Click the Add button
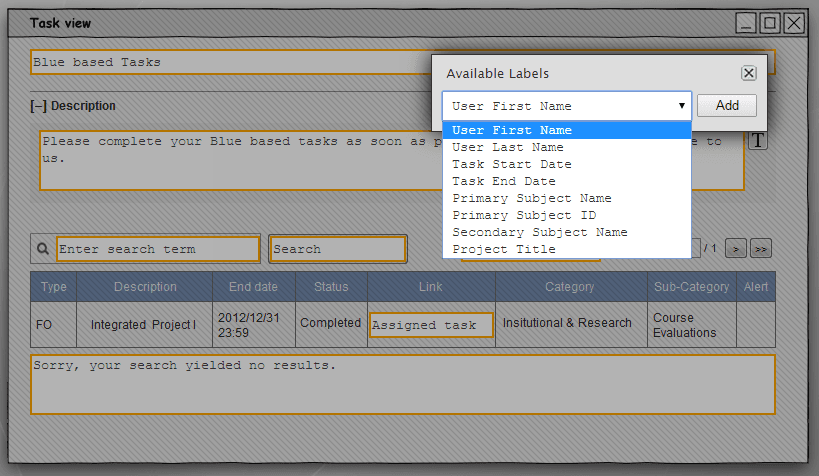Viewport: 819px width, 476px height. click(727, 106)
